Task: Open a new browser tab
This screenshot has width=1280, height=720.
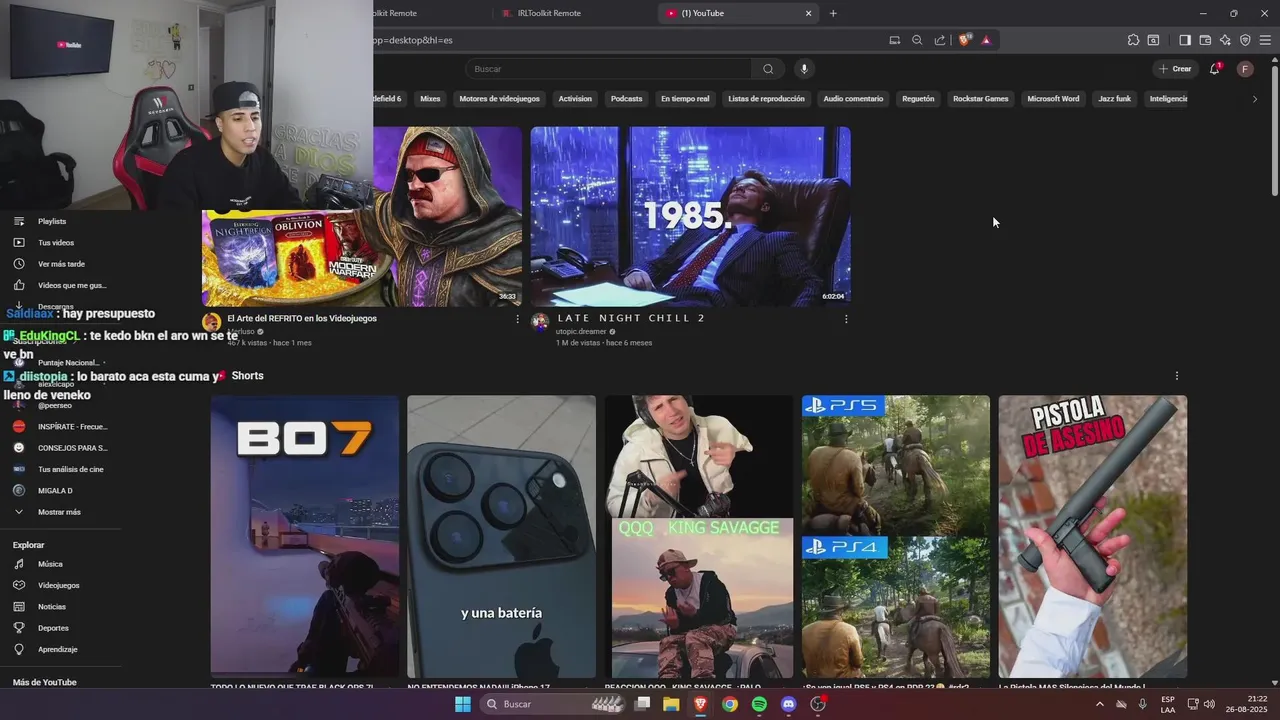Action: [833, 13]
